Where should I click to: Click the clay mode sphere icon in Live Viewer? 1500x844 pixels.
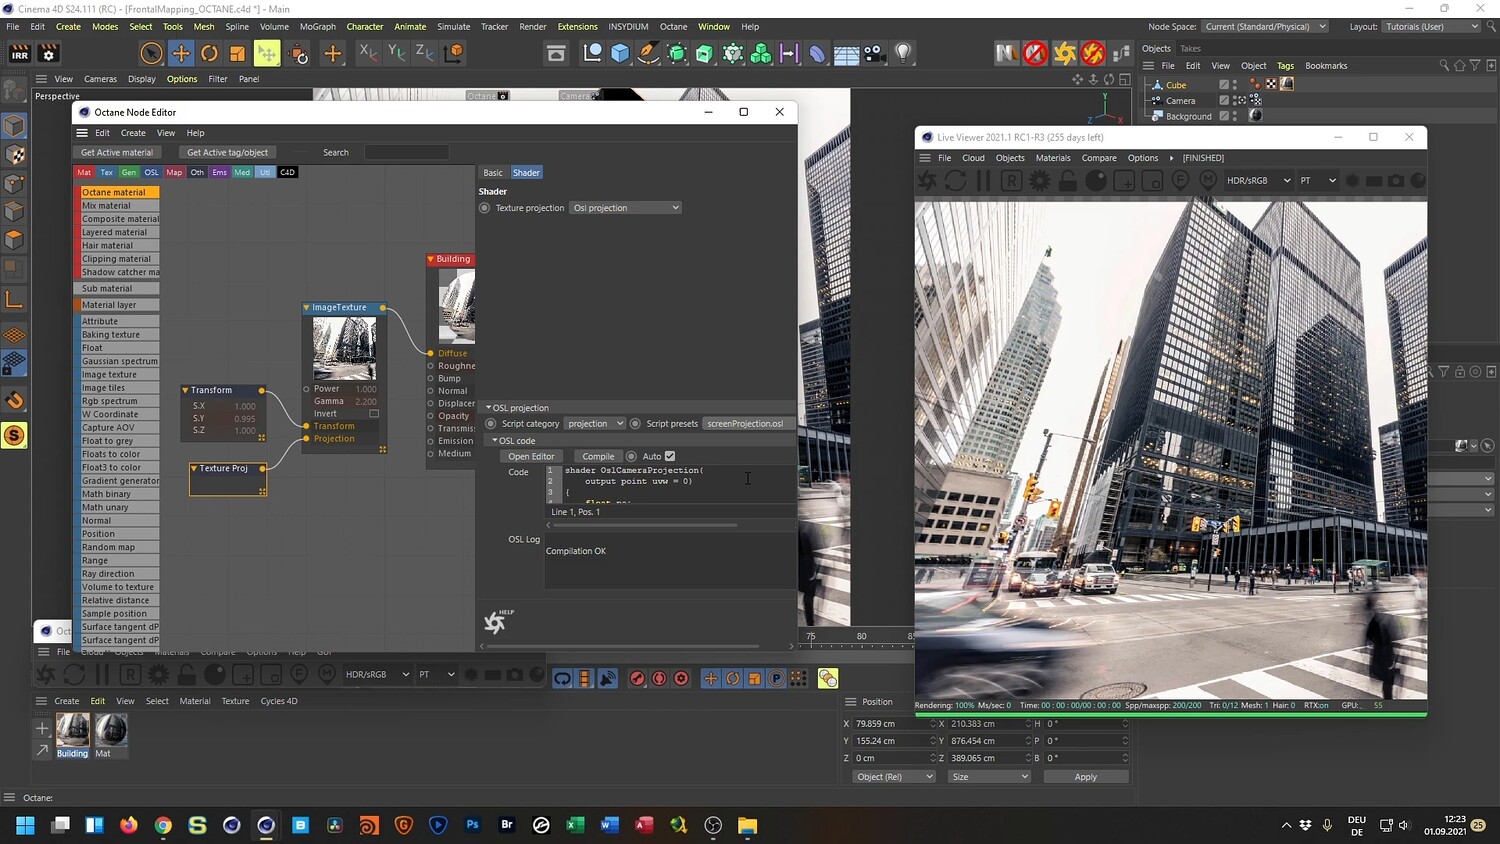[1096, 181]
